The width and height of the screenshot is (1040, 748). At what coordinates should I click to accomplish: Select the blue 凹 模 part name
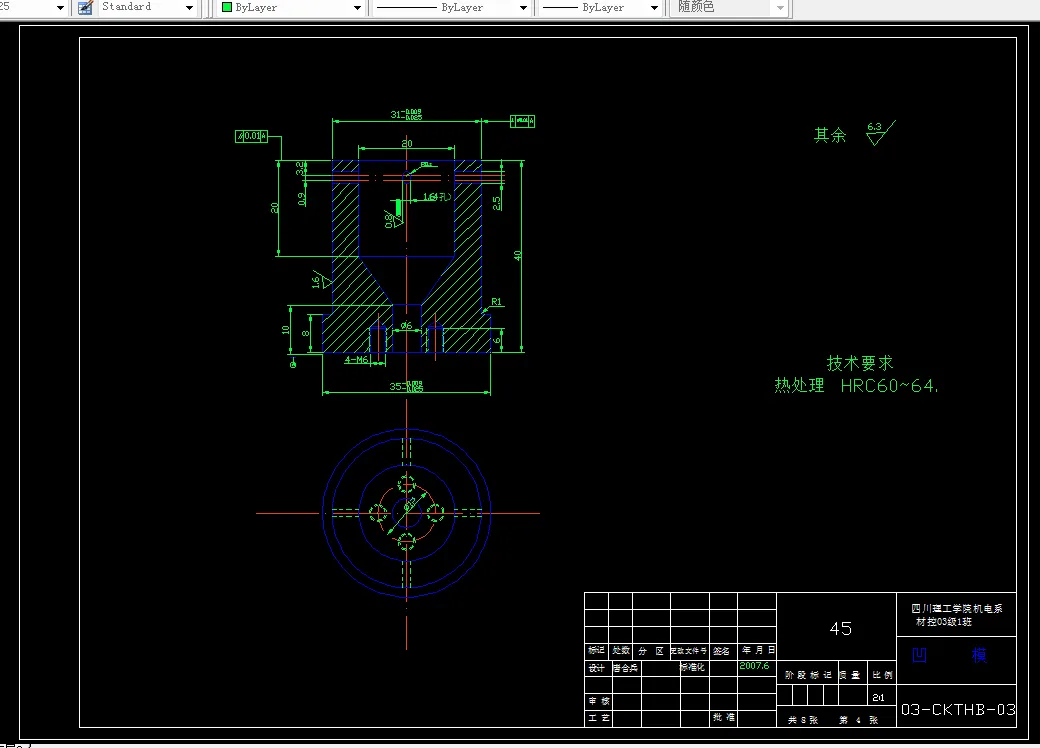tap(950, 656)
